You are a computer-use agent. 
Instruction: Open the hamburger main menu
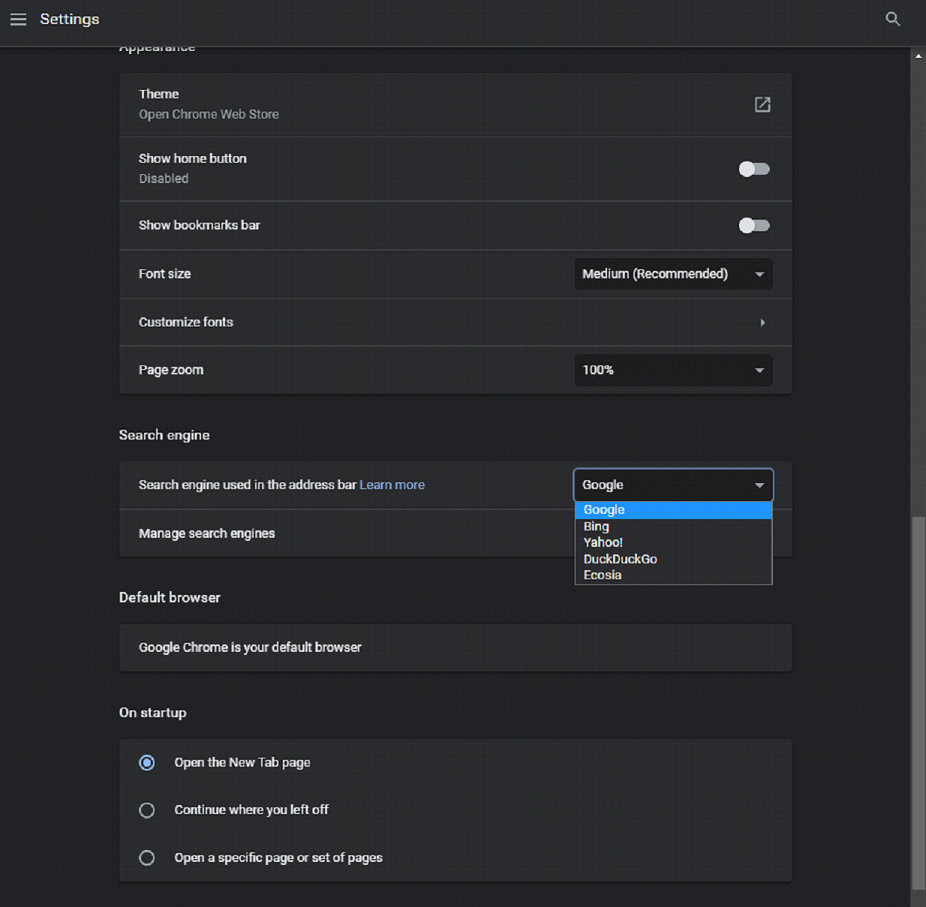click(18, 19)
